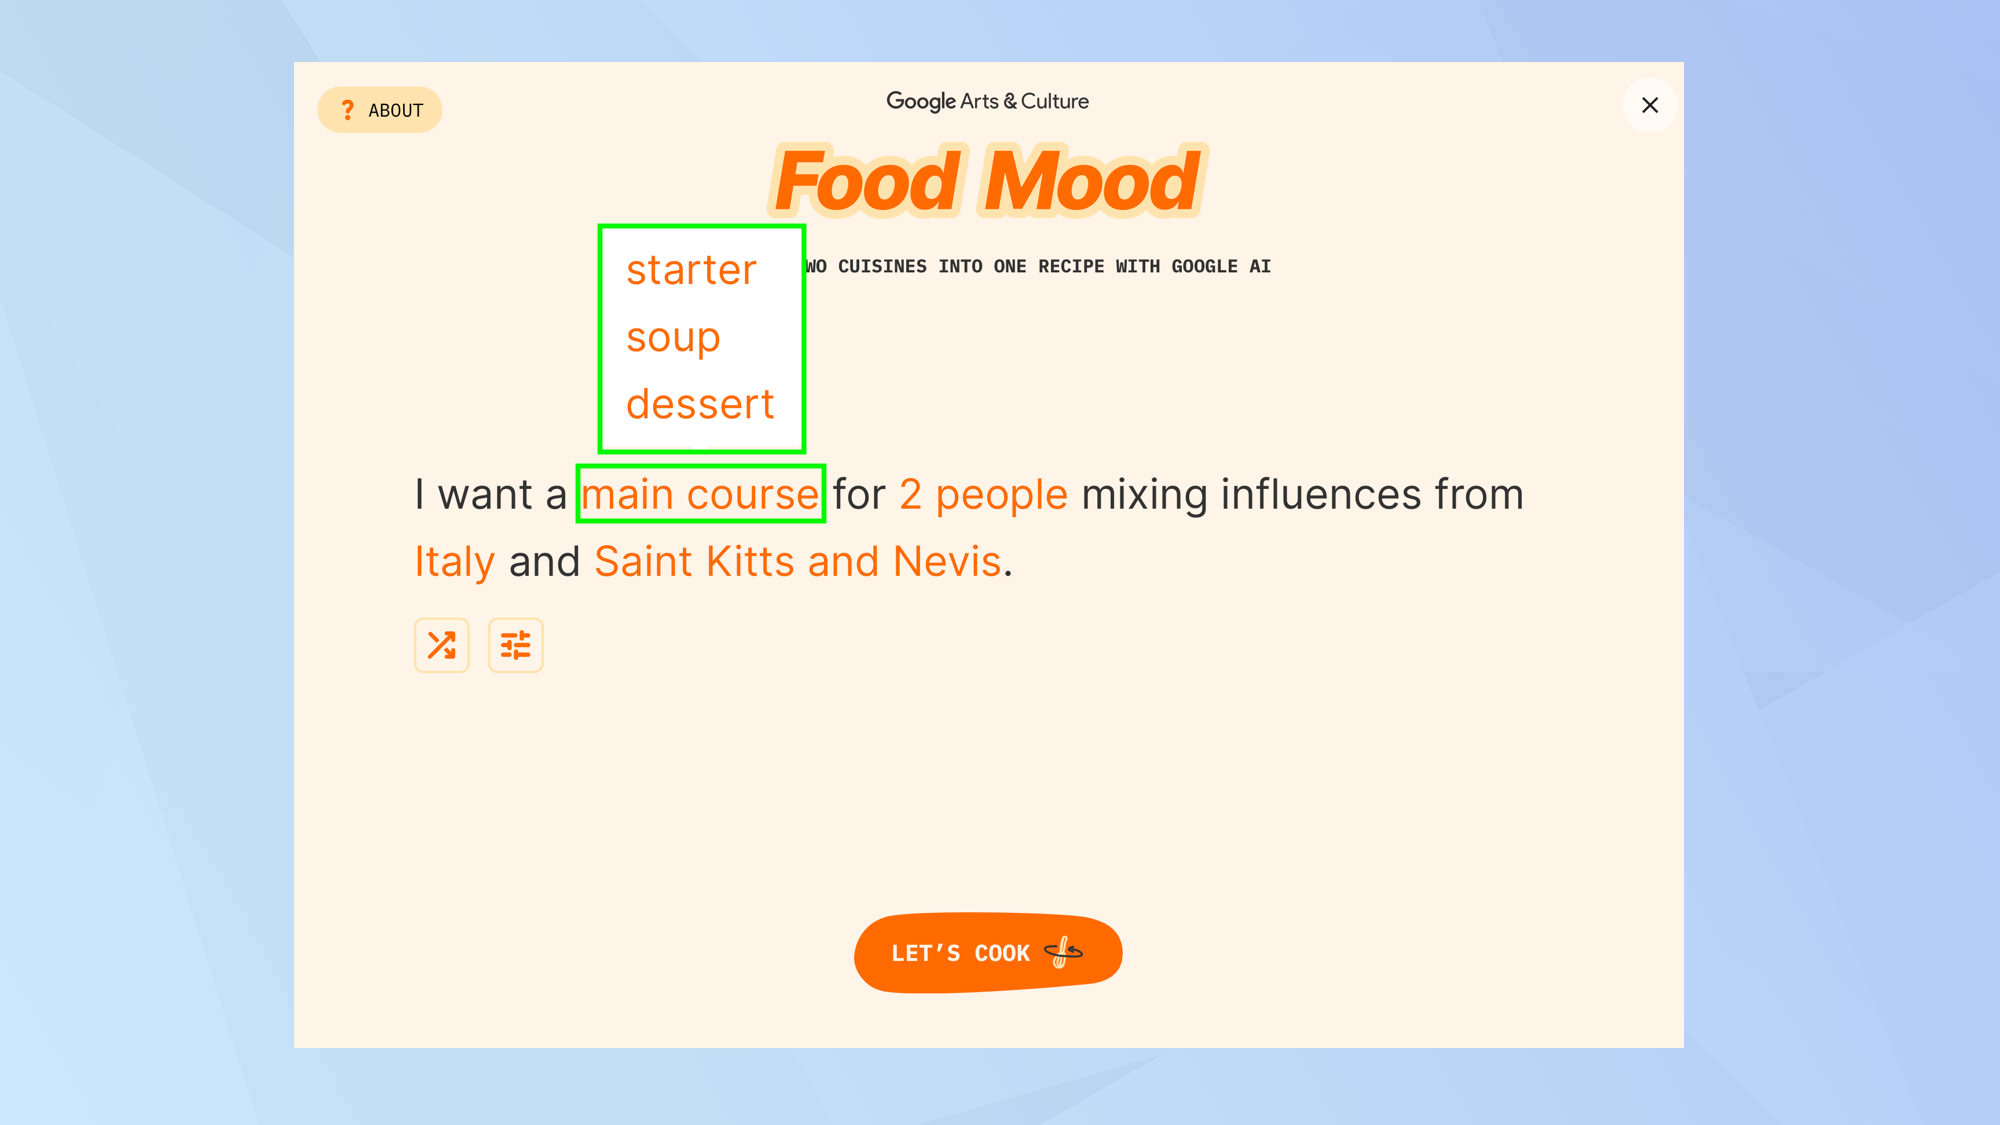This screenshot has height=1125, width=2000.
Task: Click the Google Arts & Culture logo
Action: 988,102
